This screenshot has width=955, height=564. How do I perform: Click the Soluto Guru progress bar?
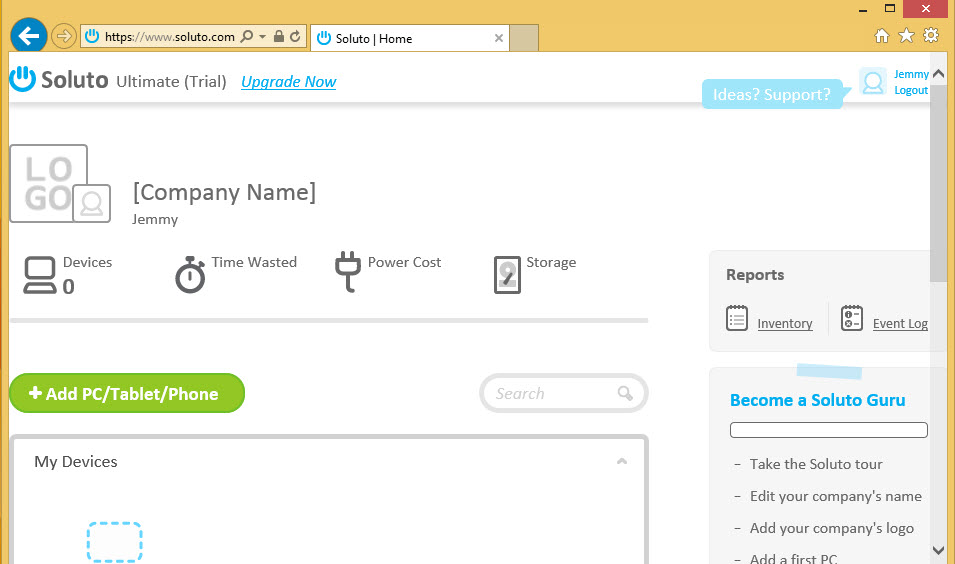tap(829, 430)
